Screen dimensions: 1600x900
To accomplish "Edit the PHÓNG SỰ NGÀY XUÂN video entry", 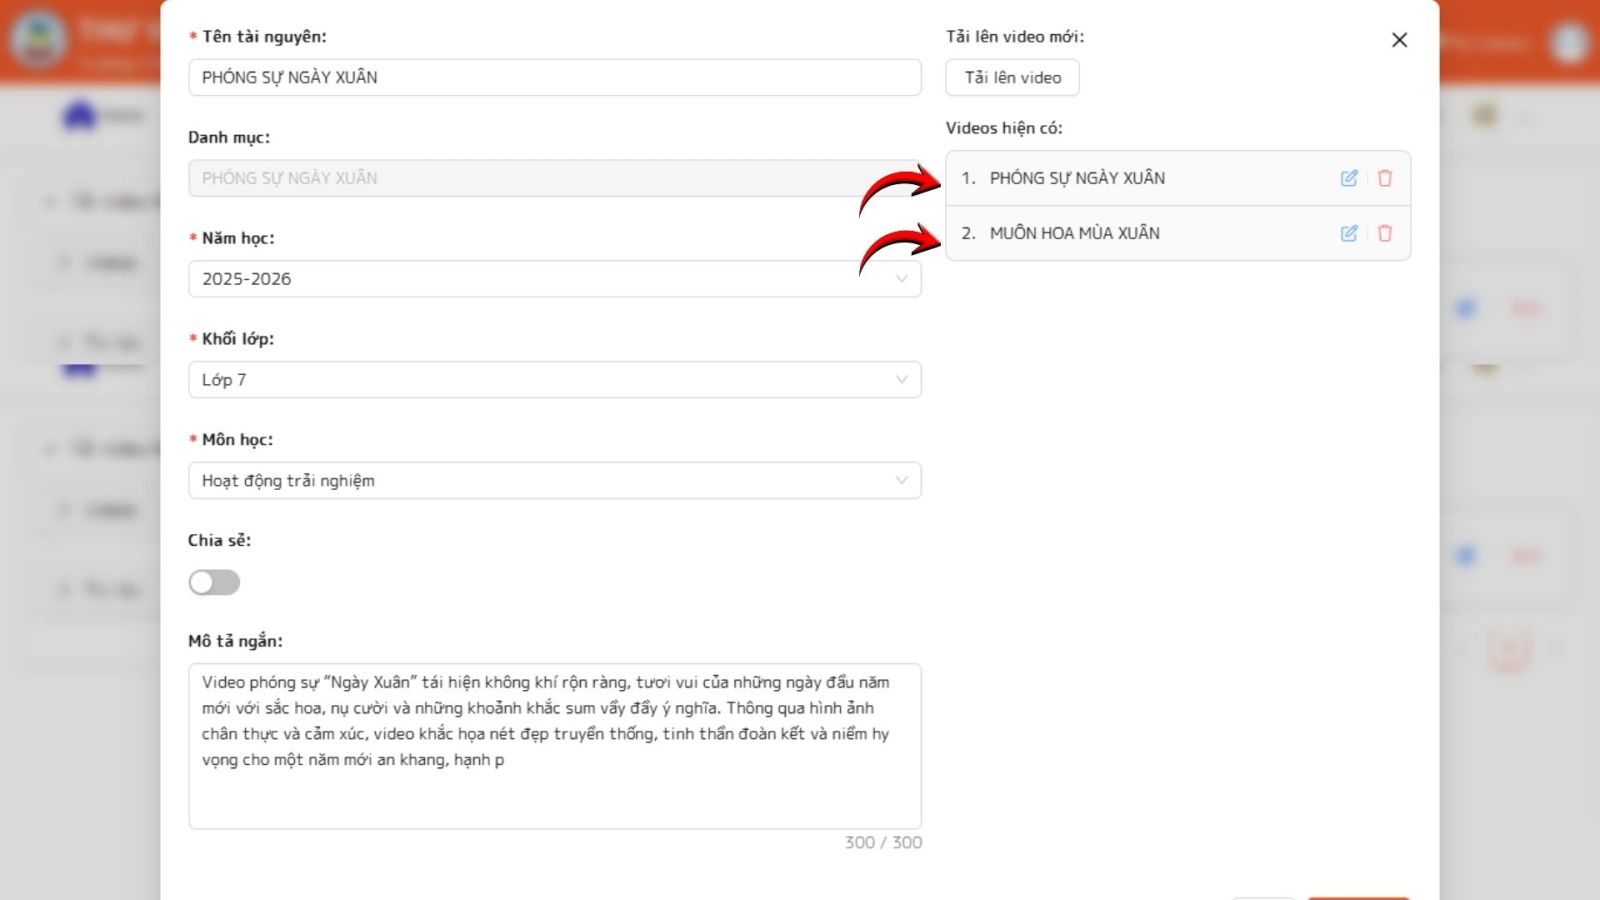I will click(x=1349, y=178).
